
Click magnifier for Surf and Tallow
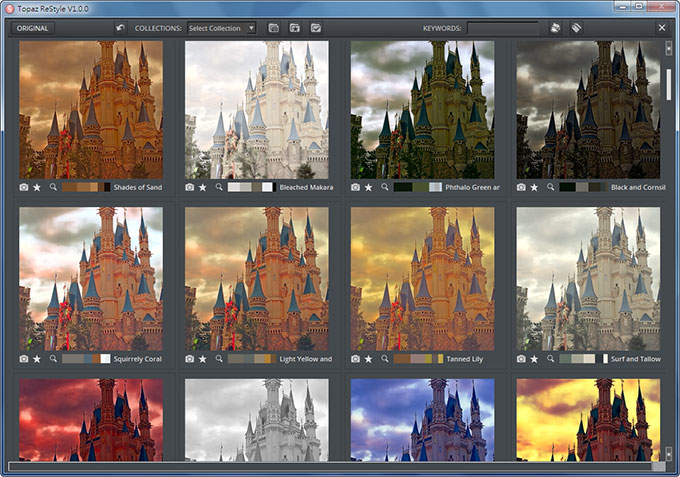point(550,359)
